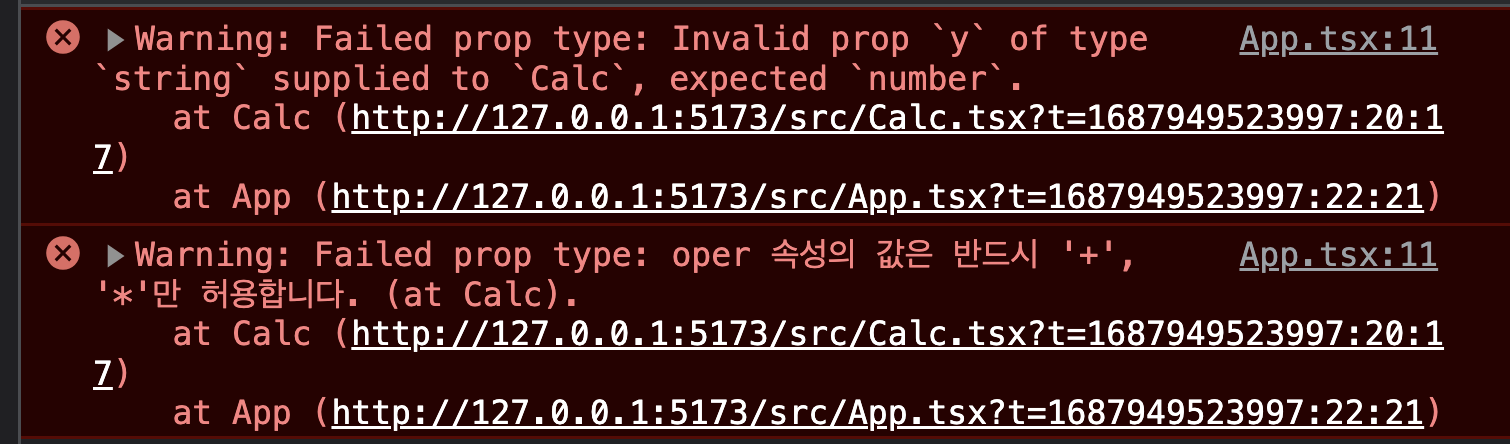Click the 'at App' label in the first stack trace
Image resolution: width=1510 pixels, height=444 pixels.
[232, 197]
